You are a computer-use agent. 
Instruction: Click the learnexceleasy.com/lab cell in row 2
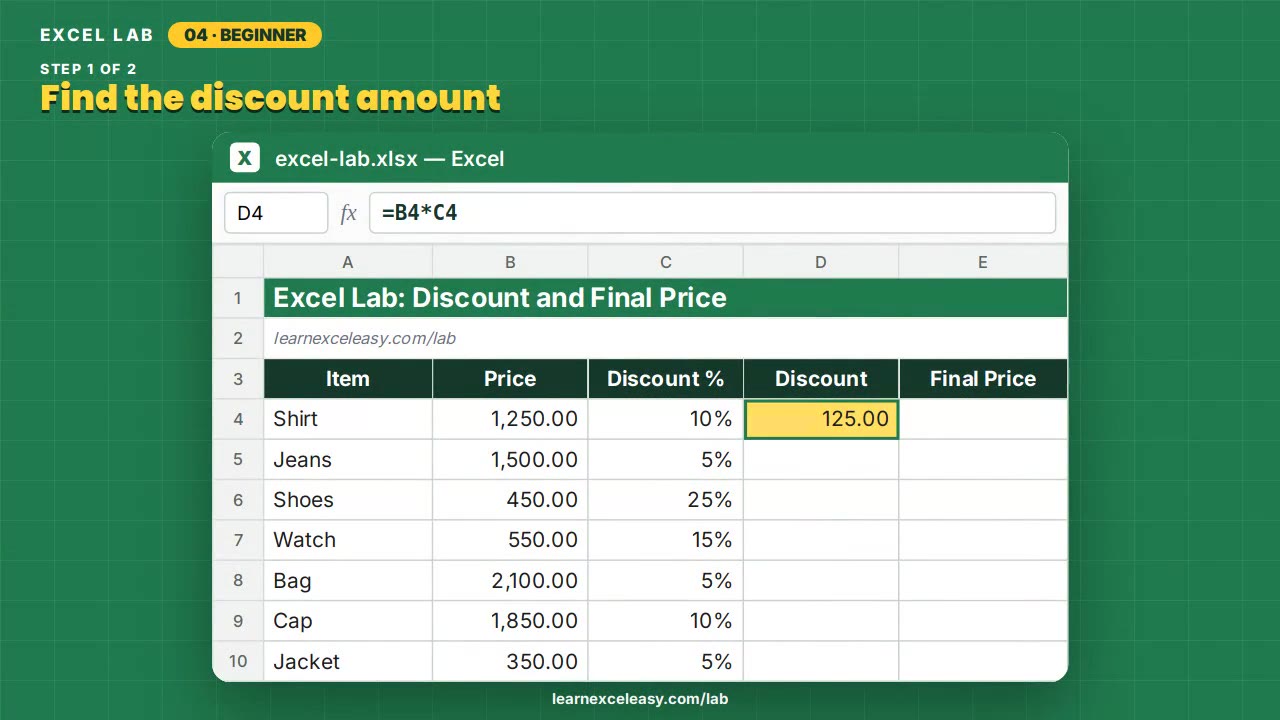click(666, 338)
